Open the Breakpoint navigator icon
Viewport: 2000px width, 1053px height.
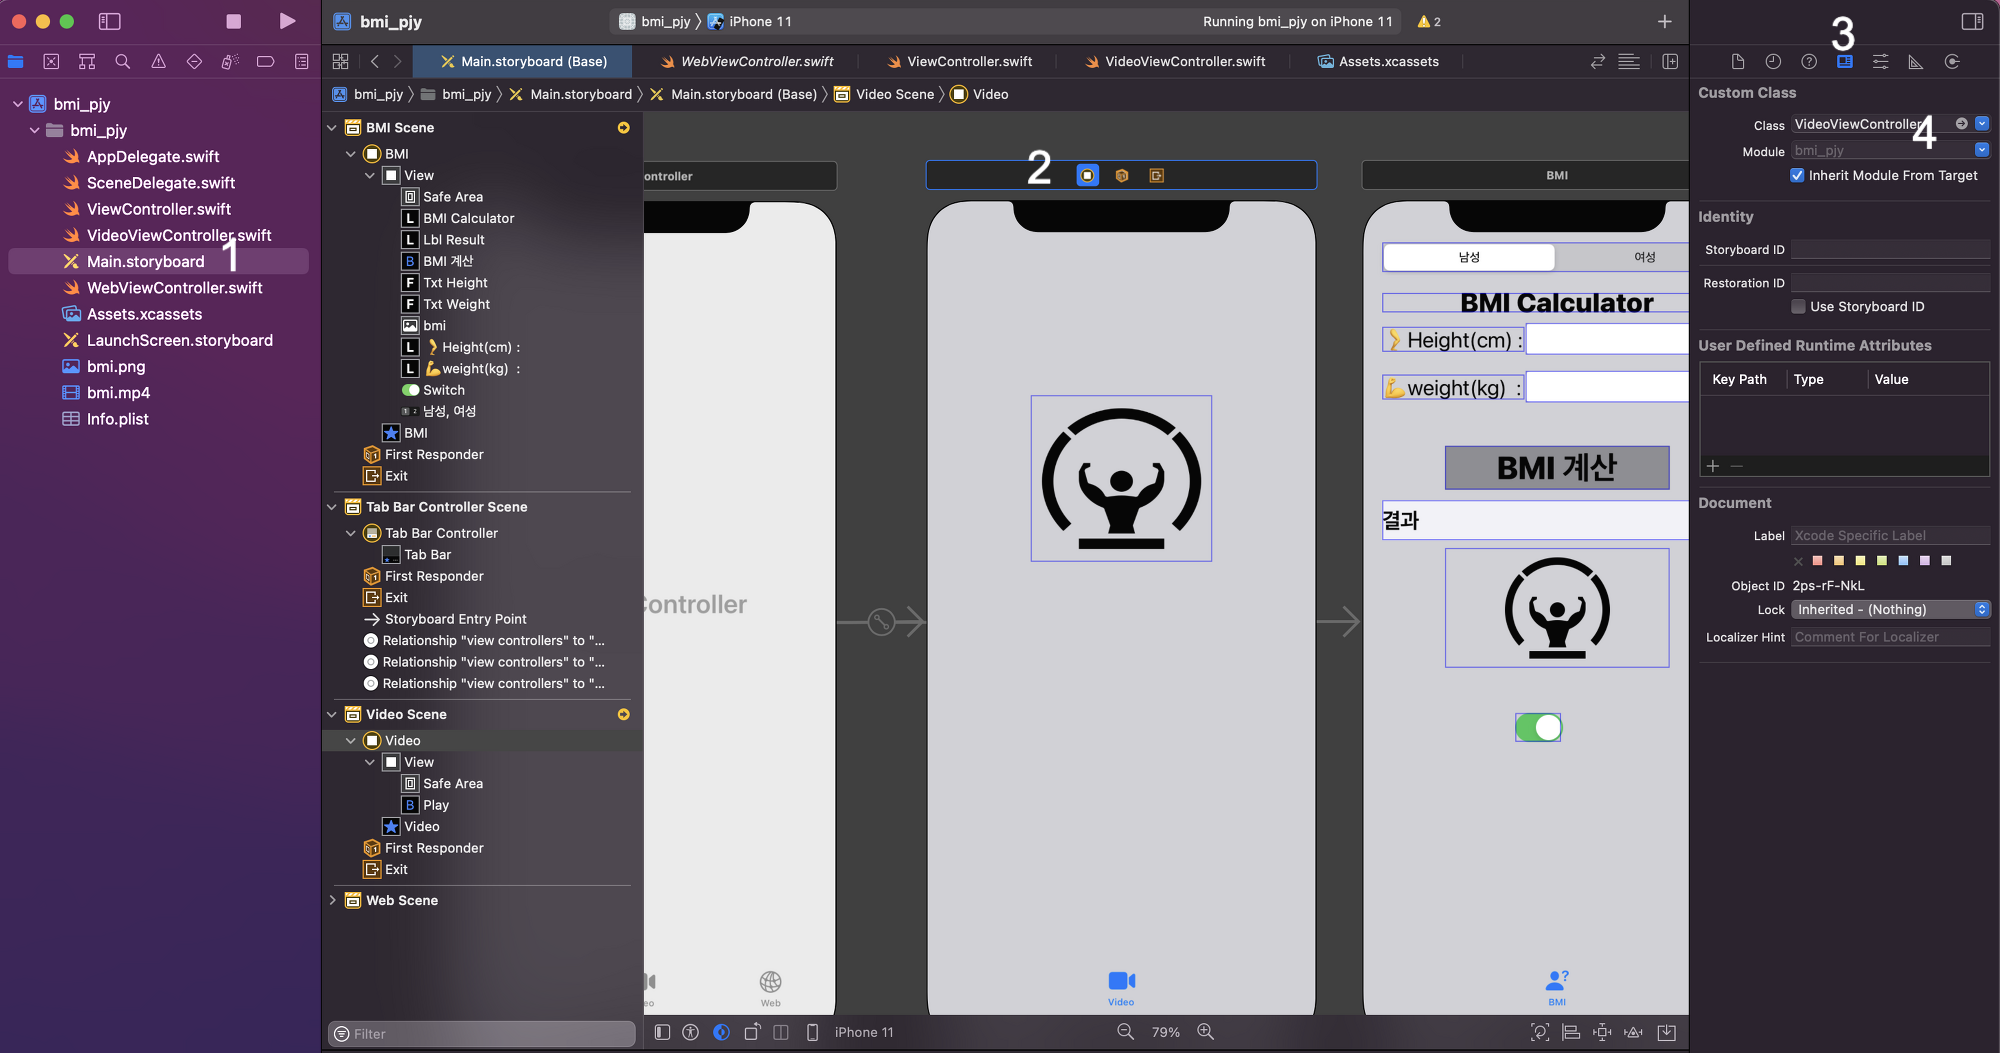point(265,62)
